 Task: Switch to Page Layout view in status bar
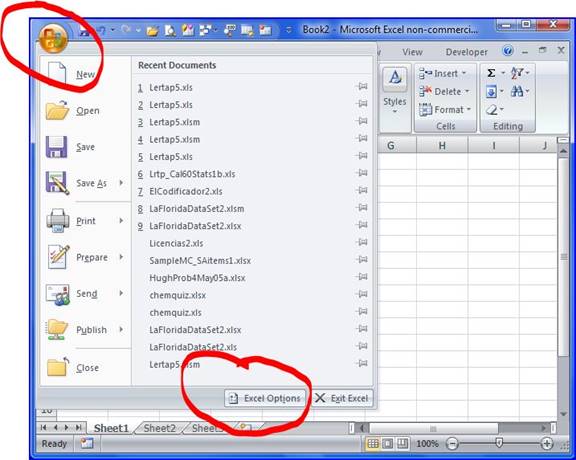(x=388, y=444)
